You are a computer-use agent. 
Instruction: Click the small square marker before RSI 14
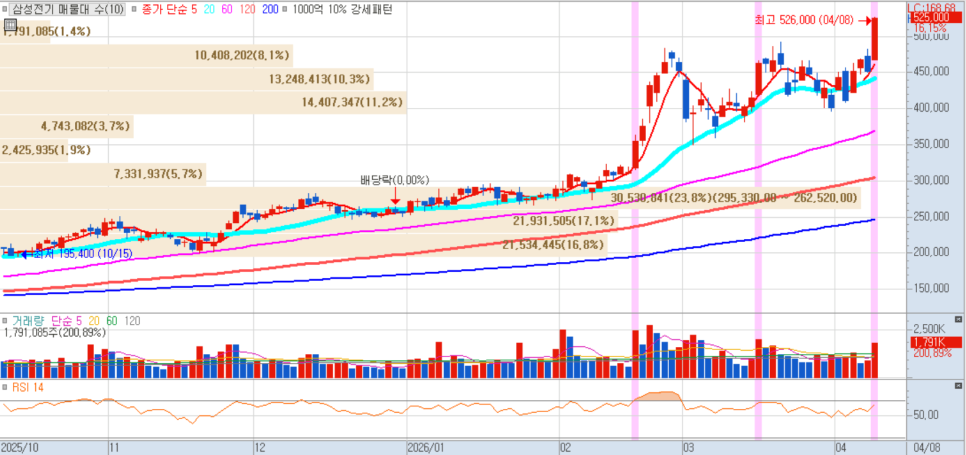(x=6, y=387)
